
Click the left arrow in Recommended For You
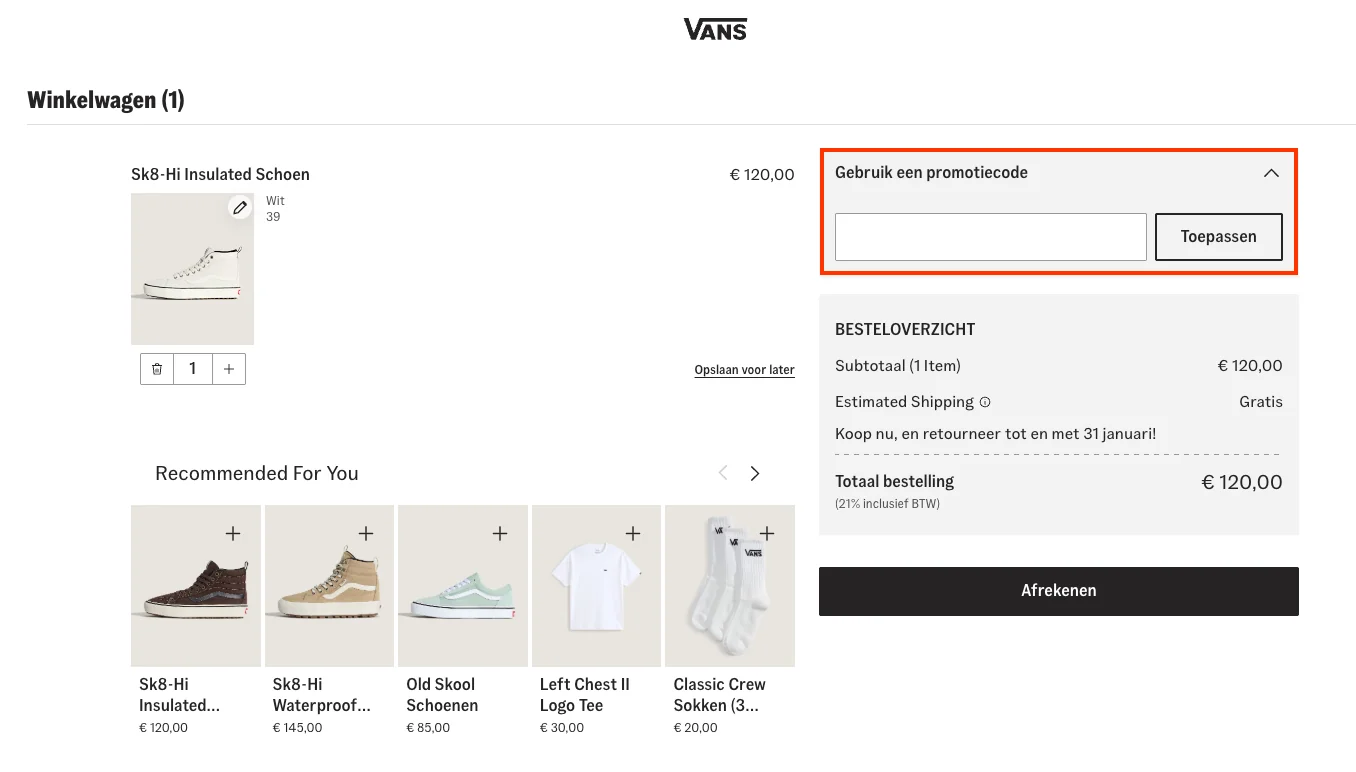[722, 473]
